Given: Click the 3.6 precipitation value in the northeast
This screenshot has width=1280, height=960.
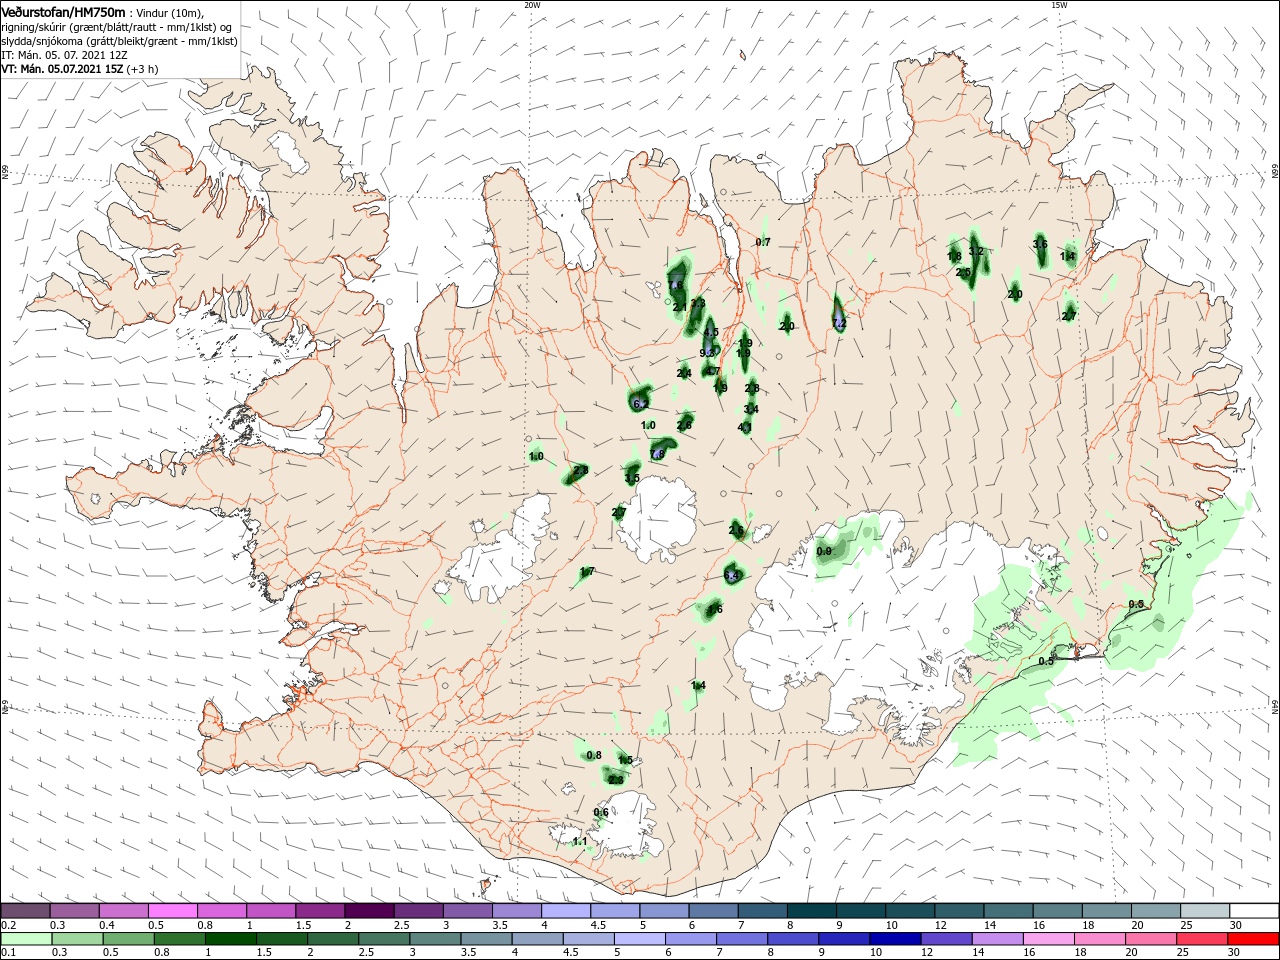Looking at the screenshot, I should [1040, 244].
